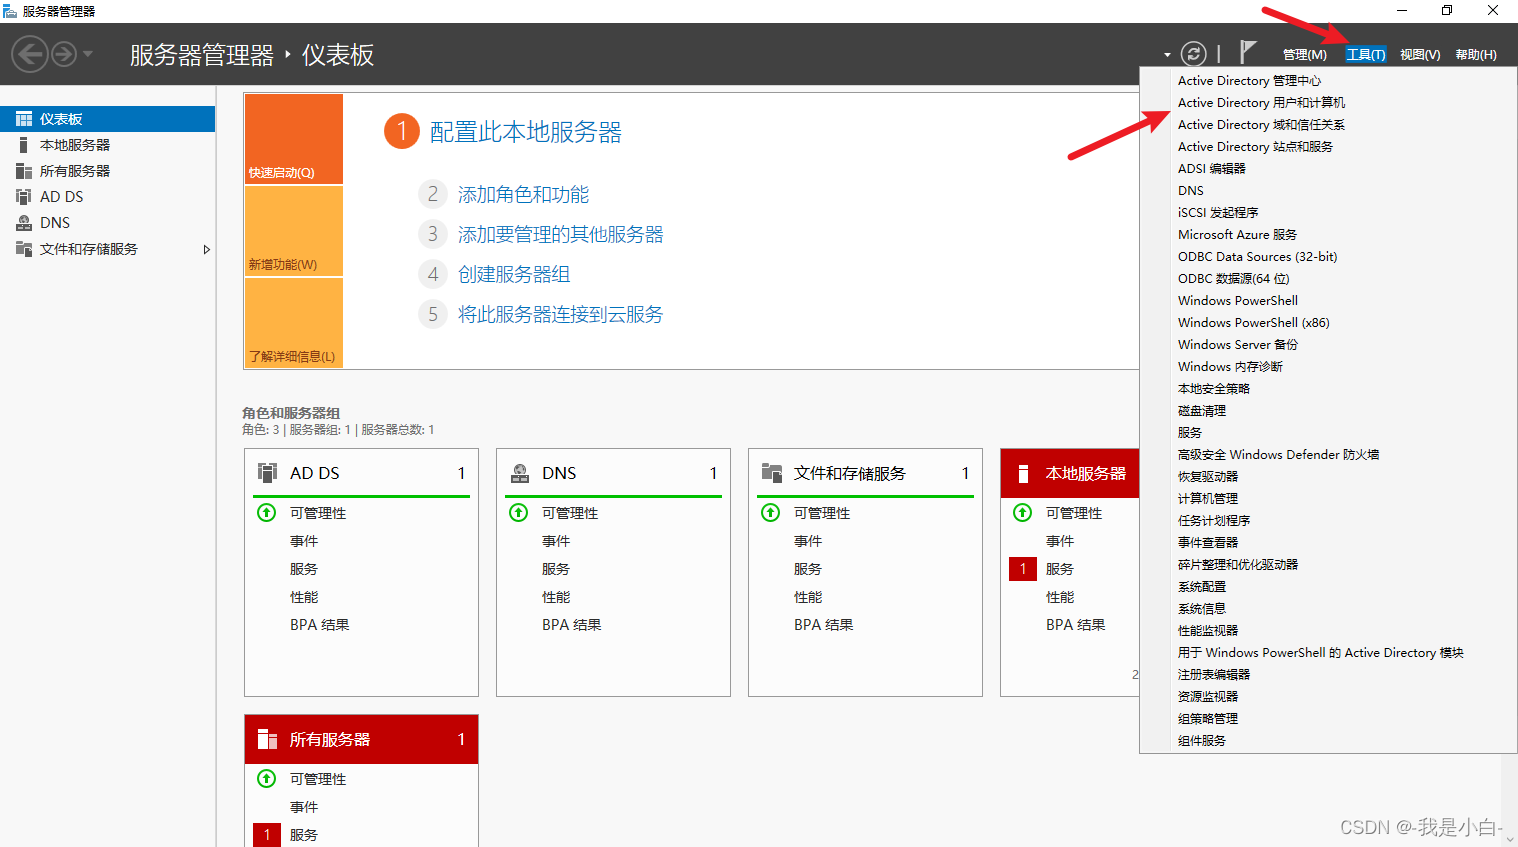1518x847 pixels.
Task: Click red alert badge beside 所有服务器 服务
Action: click(267, 835)
